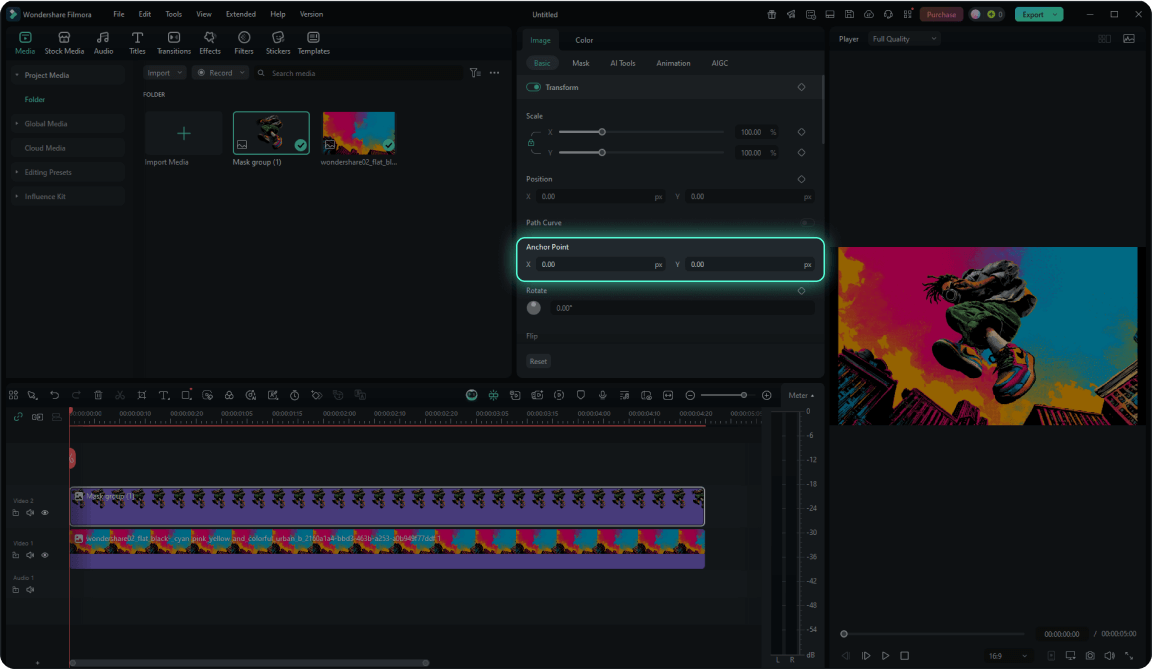The image size is (1152, 669).
Task: Toggle the Transform switch off
Action: point(533,87)
